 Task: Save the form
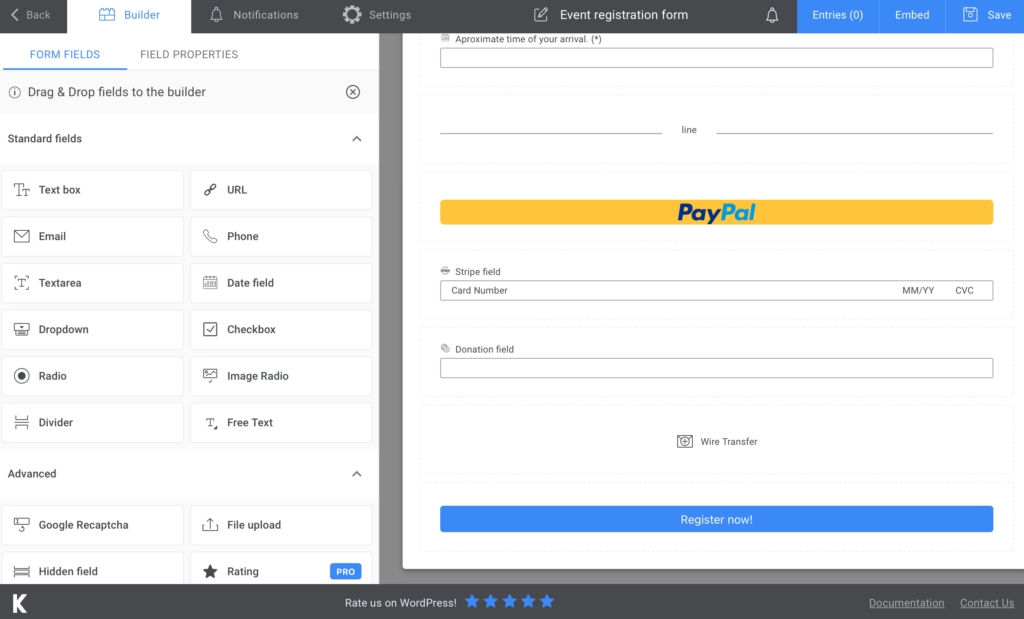(985, 15)
